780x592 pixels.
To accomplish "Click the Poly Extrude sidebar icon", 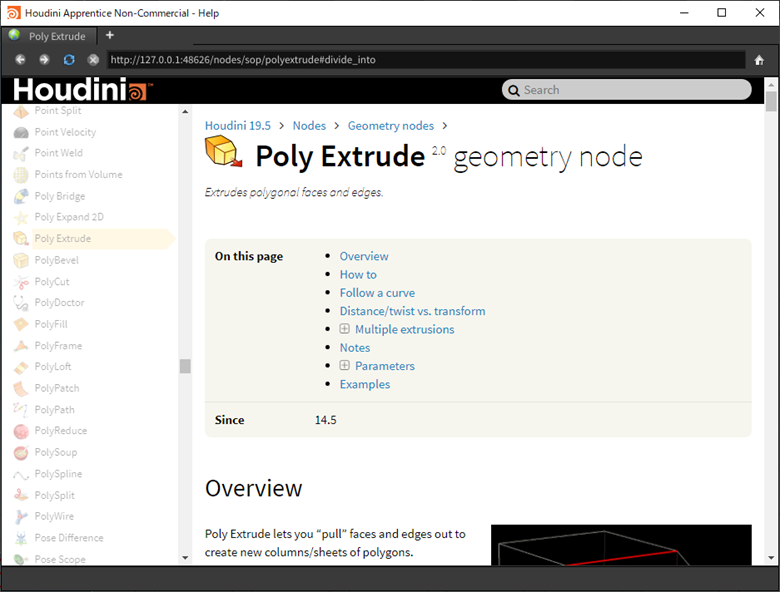I will pyautogui.click(x=21, y=239).
